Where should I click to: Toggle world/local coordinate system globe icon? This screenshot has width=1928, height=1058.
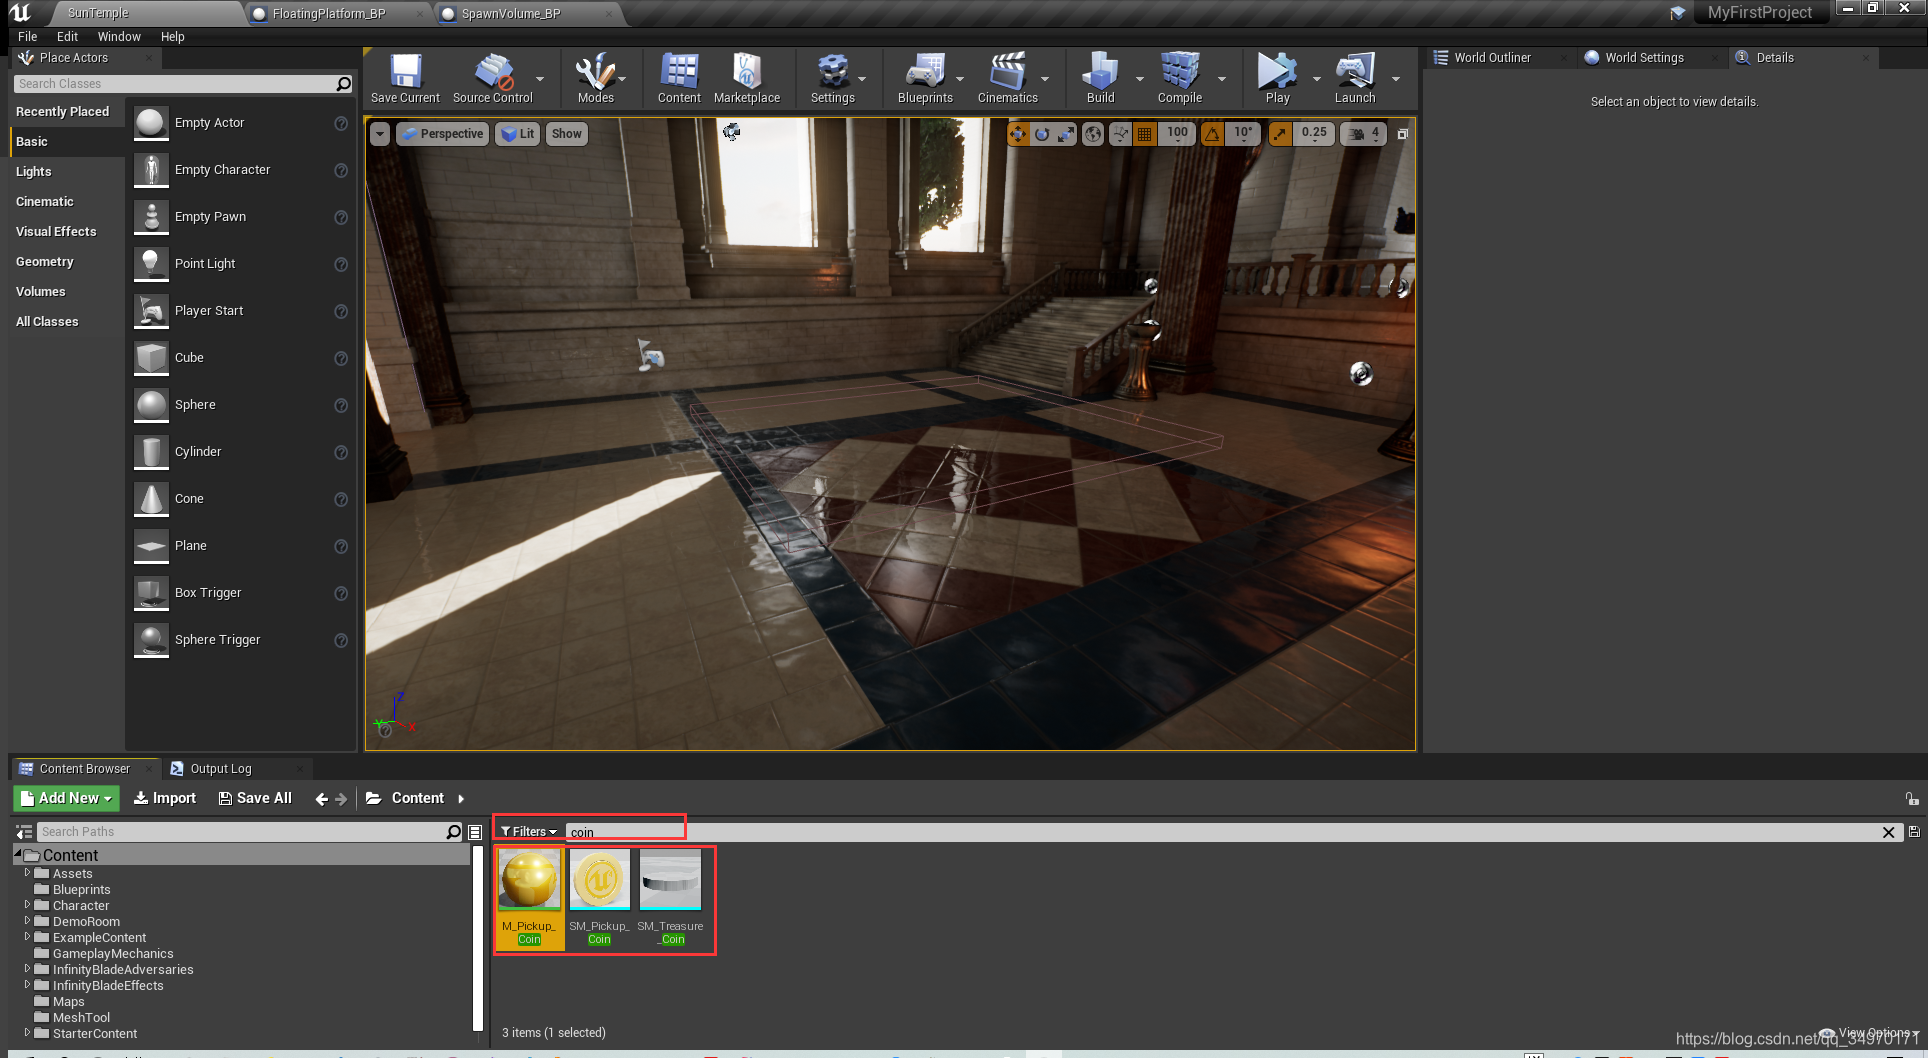(1093, 134)
